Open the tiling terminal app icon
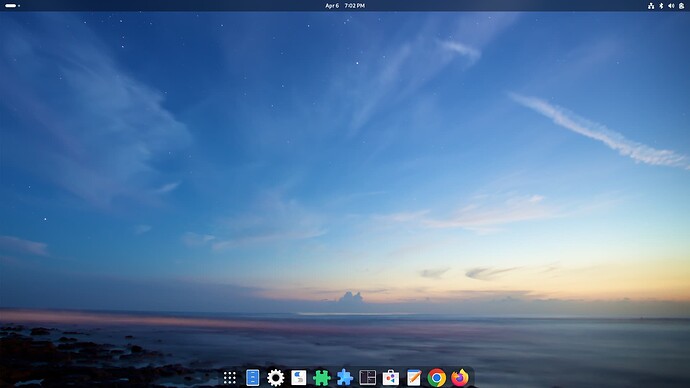Viewport: 690px width, 388px height. click(x=367, y=377)
